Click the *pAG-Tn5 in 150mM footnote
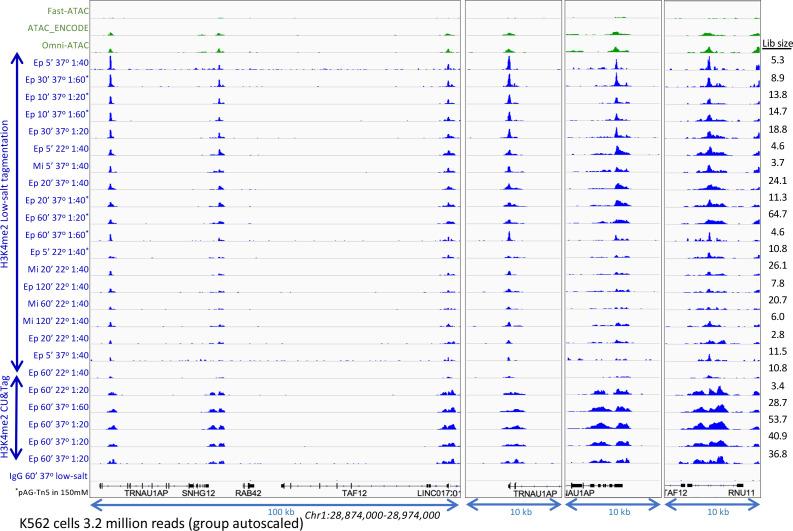Screen dimensions: 793x531 pos(52,492)
